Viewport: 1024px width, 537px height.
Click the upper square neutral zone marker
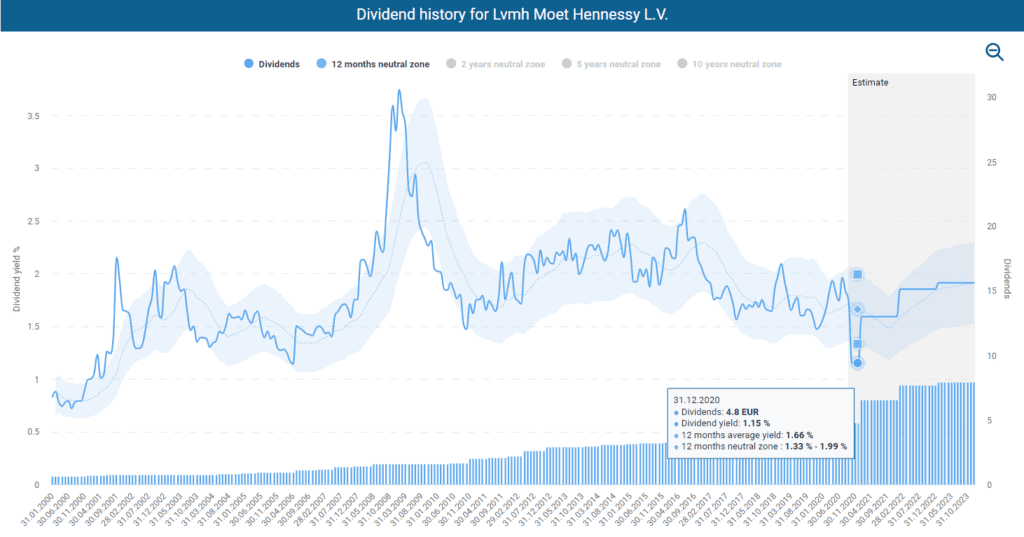click(857, 274)
